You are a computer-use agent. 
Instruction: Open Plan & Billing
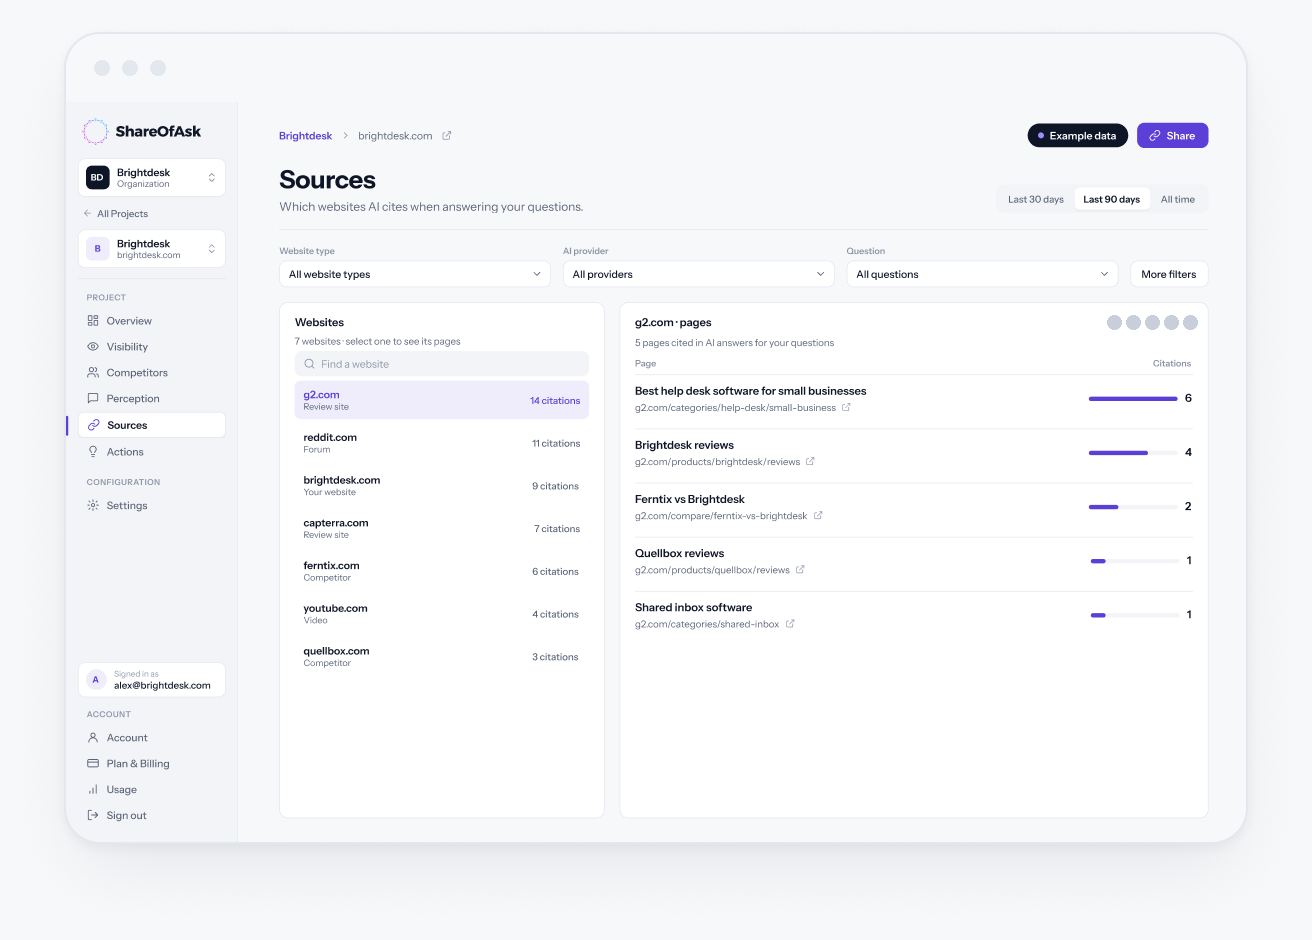[152, 764]
